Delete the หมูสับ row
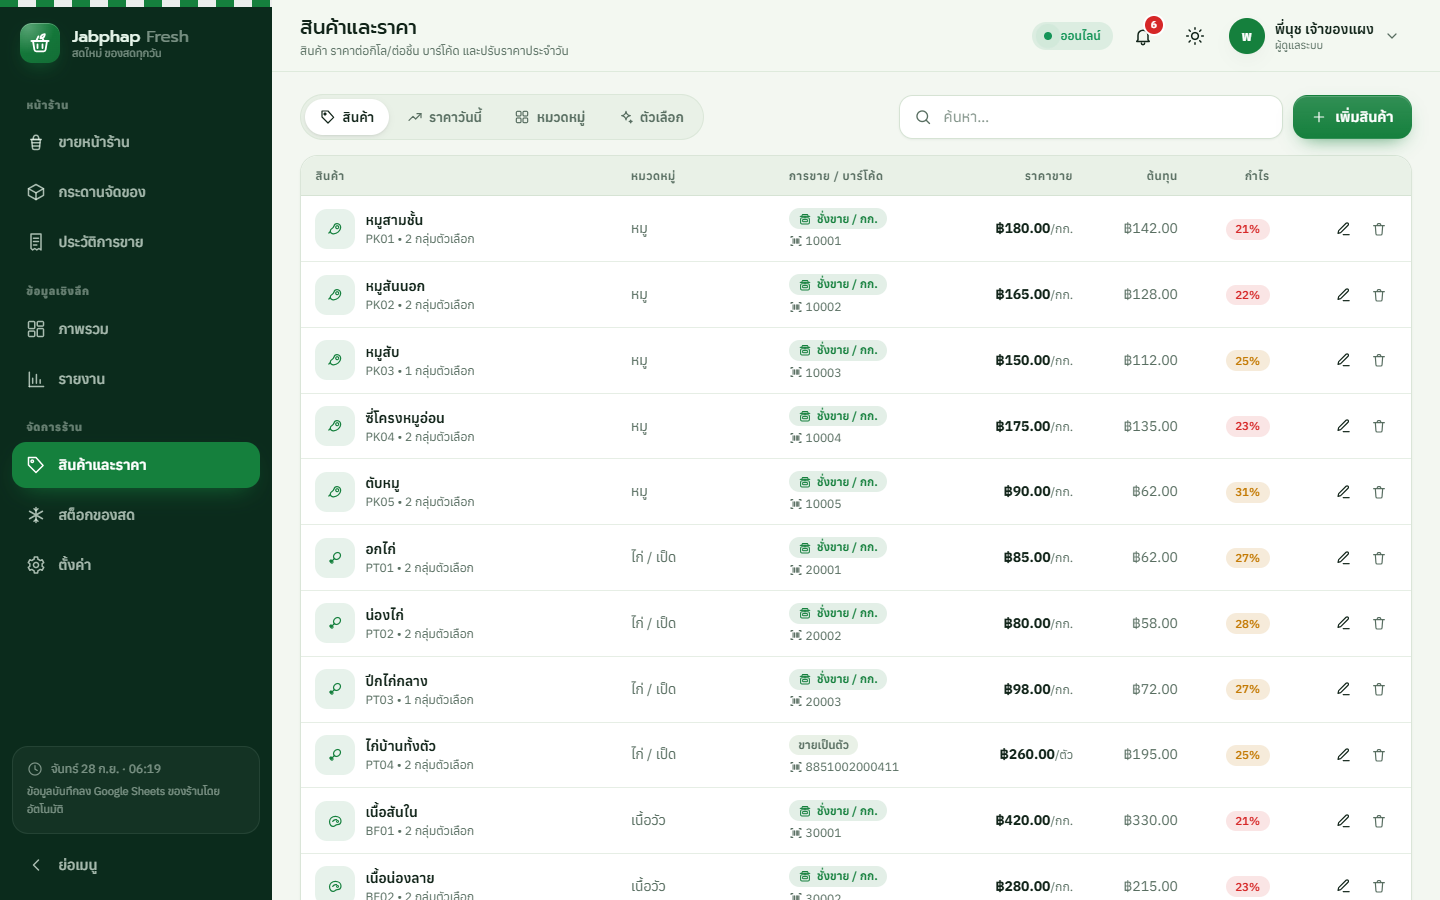Image resolution: width=1440 pixels, height=900 pixels. coord(1379,360)
